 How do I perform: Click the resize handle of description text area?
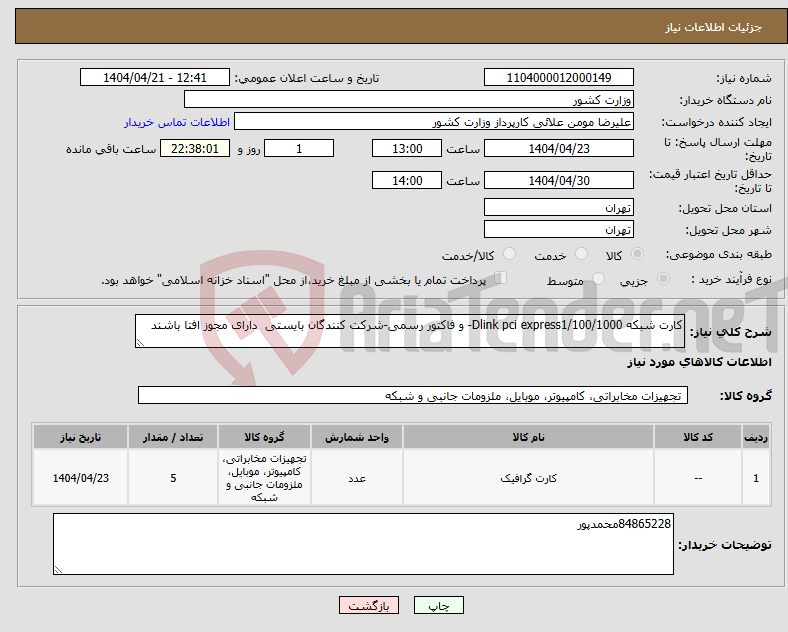click(x=140, y=343)
